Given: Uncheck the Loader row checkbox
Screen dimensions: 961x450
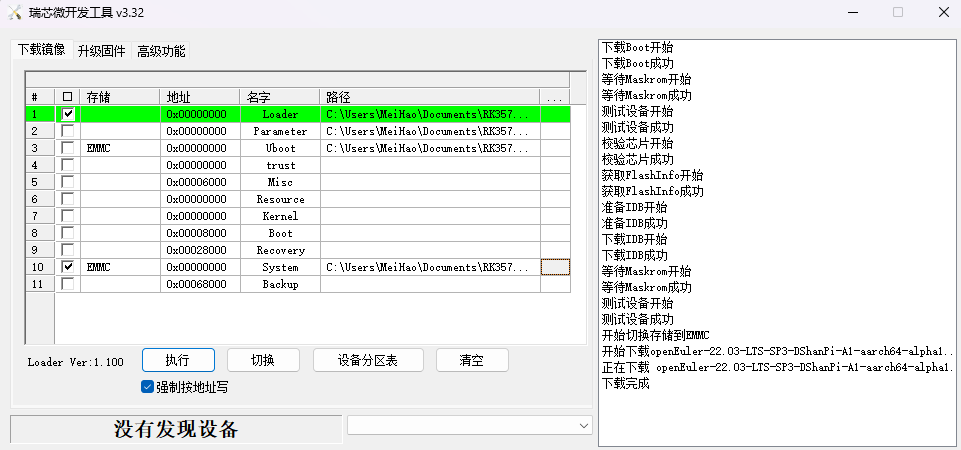Looking at the screenshot, I should [67, 114].
